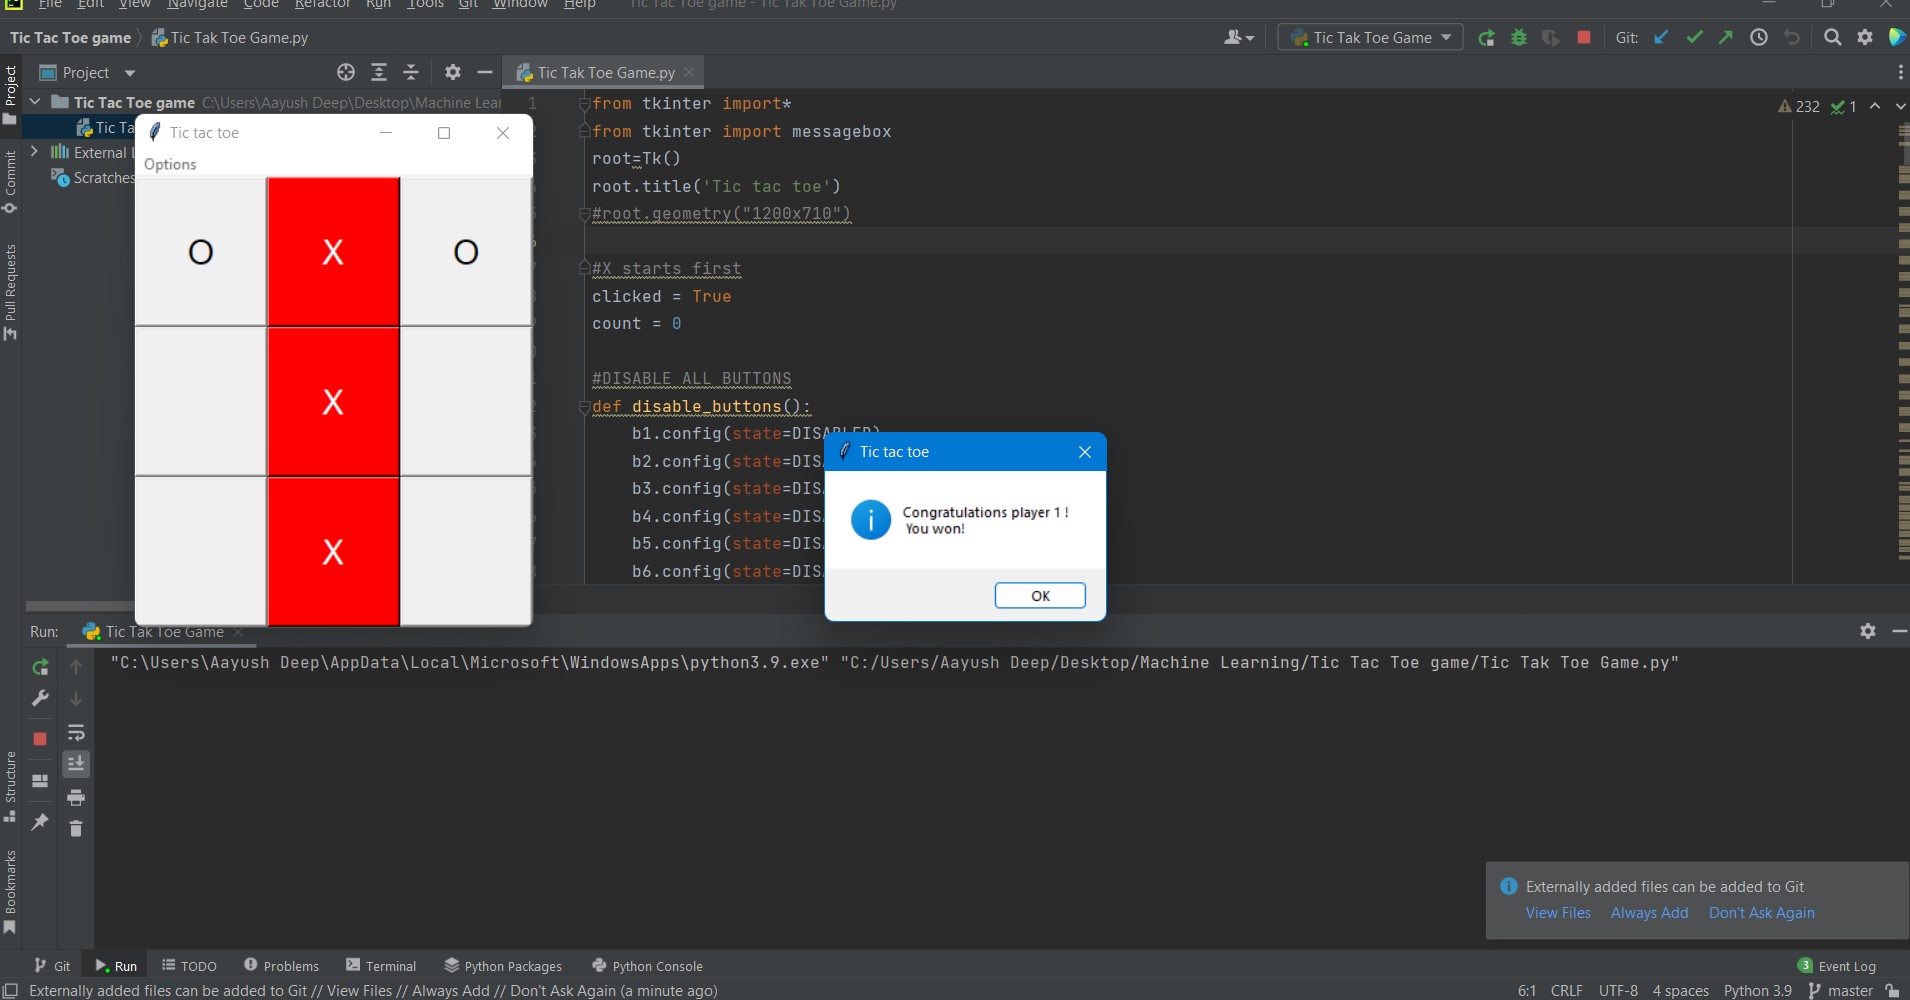Open the Options menu in game window

tap(170, 164)
